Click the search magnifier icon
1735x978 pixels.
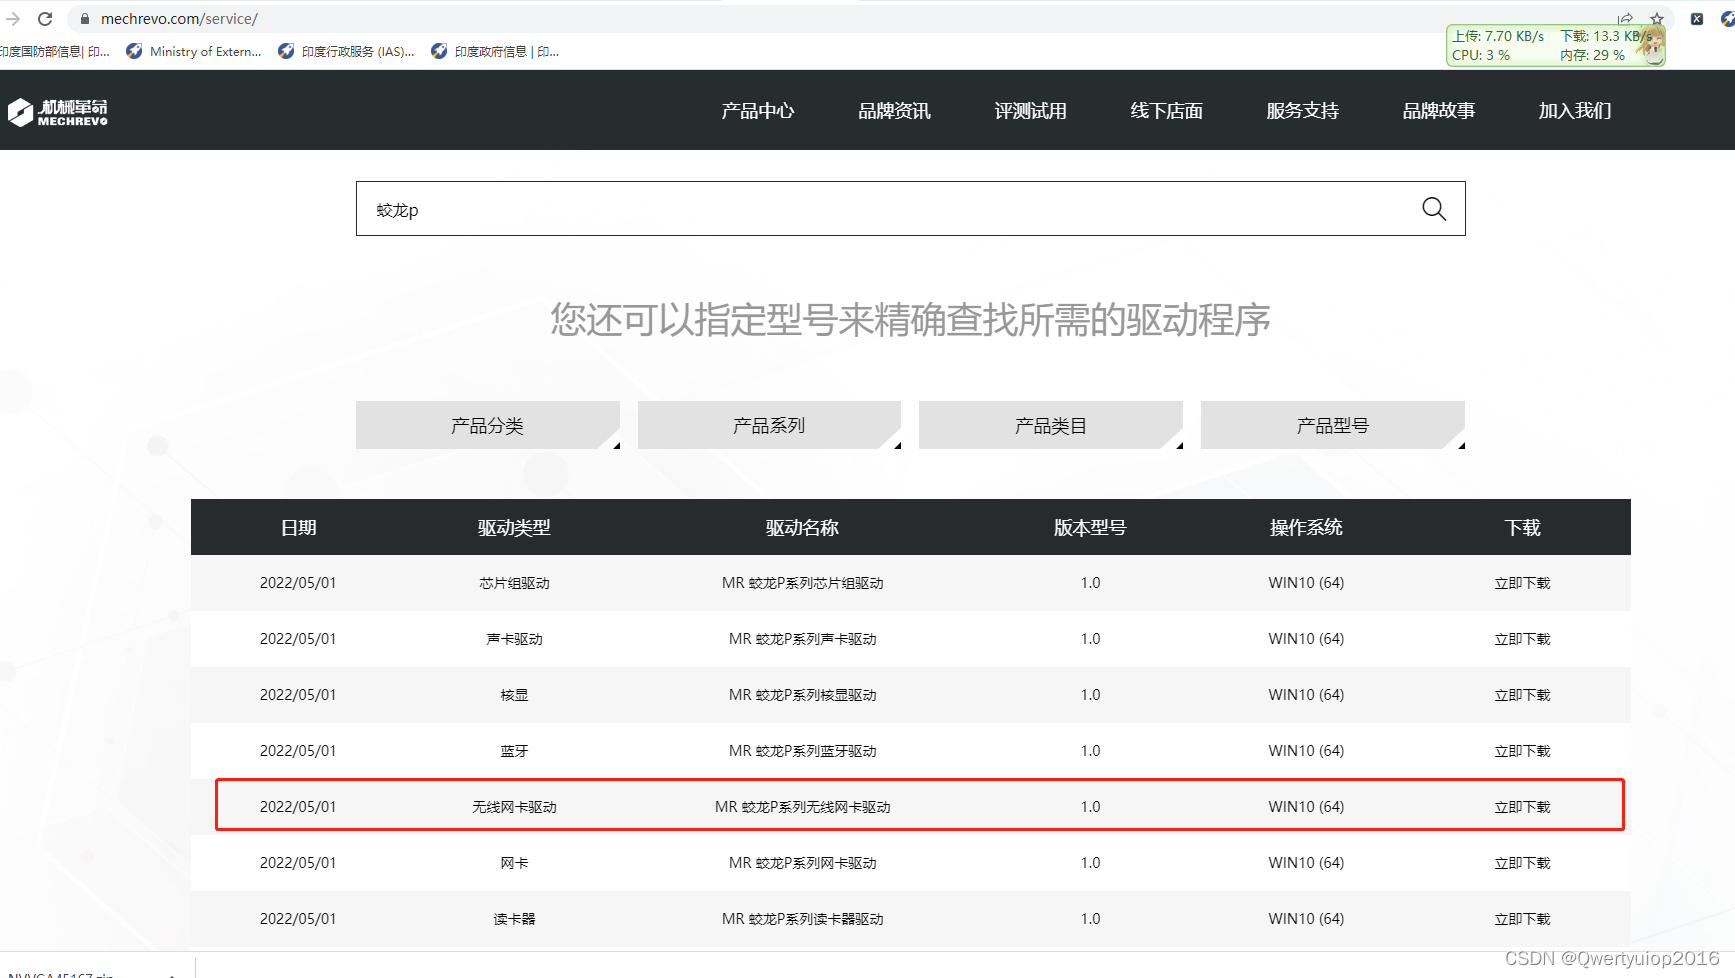(1434, 209)
